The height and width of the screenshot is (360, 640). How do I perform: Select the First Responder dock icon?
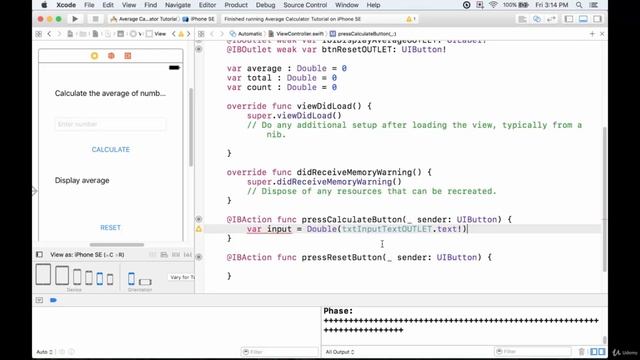click(x=111, y=56)
